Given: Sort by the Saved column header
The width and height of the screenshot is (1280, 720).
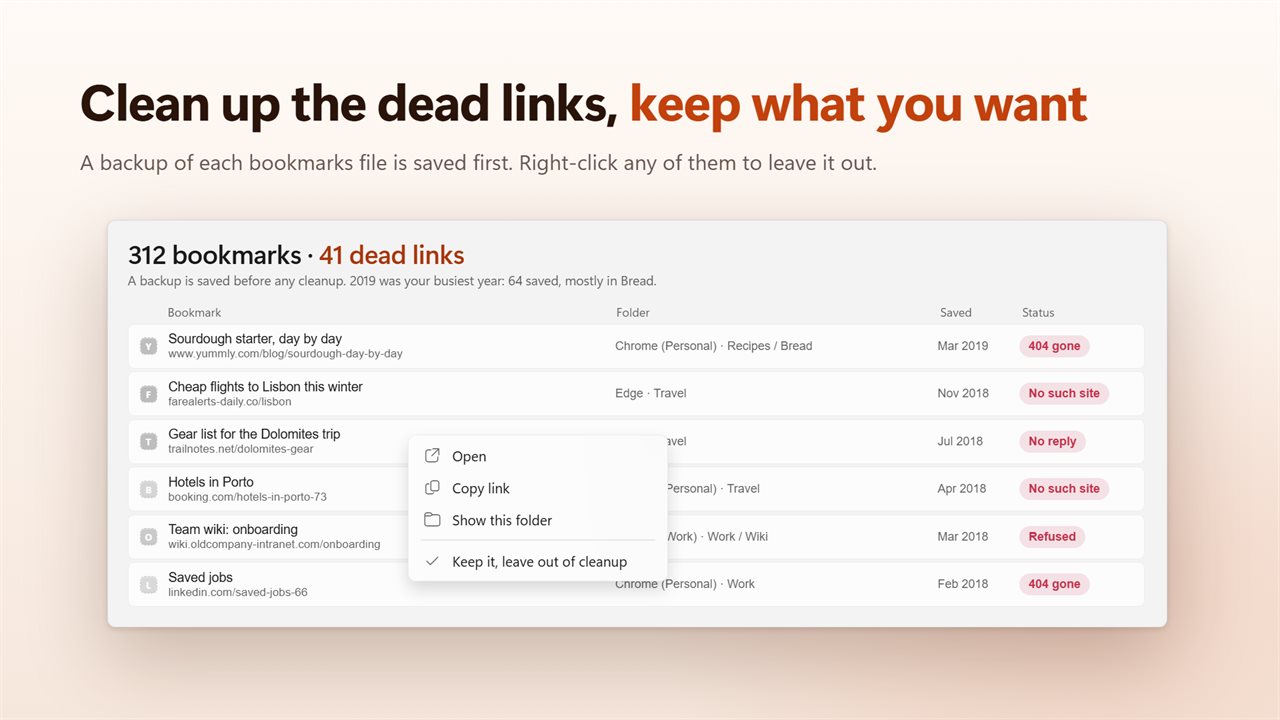Looking at the screenshot, I should click(x=956, y=312).
